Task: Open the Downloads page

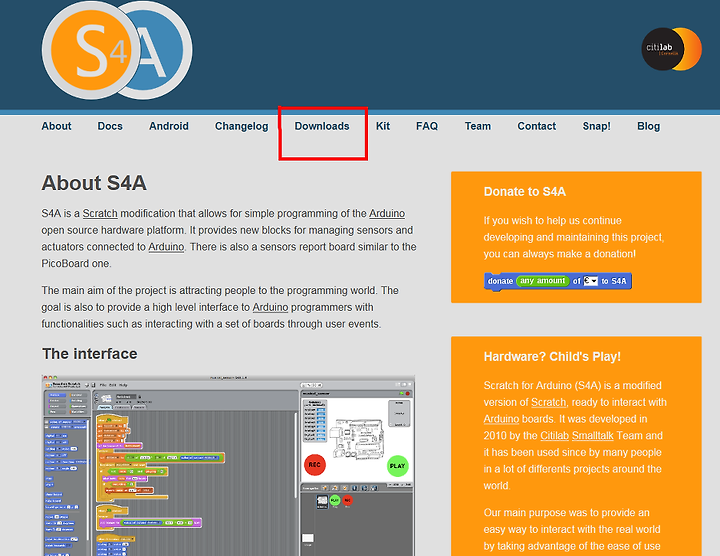Action: click(x=322, y=126)
